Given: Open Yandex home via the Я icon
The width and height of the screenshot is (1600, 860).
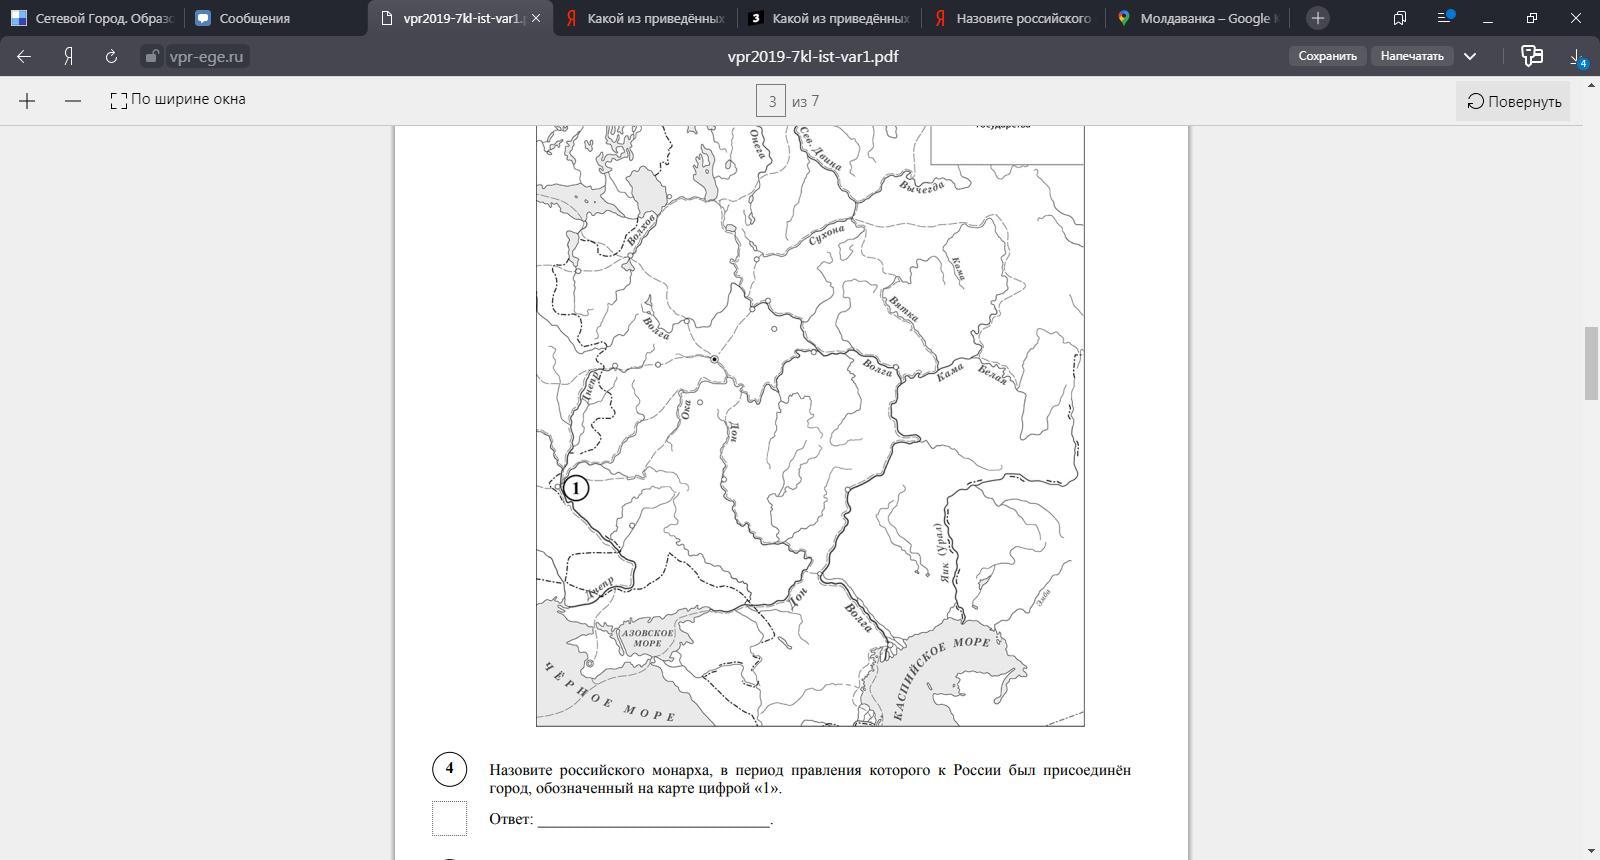Looking at the screenshot, I should pyautogui.click(x=68, y=57).
